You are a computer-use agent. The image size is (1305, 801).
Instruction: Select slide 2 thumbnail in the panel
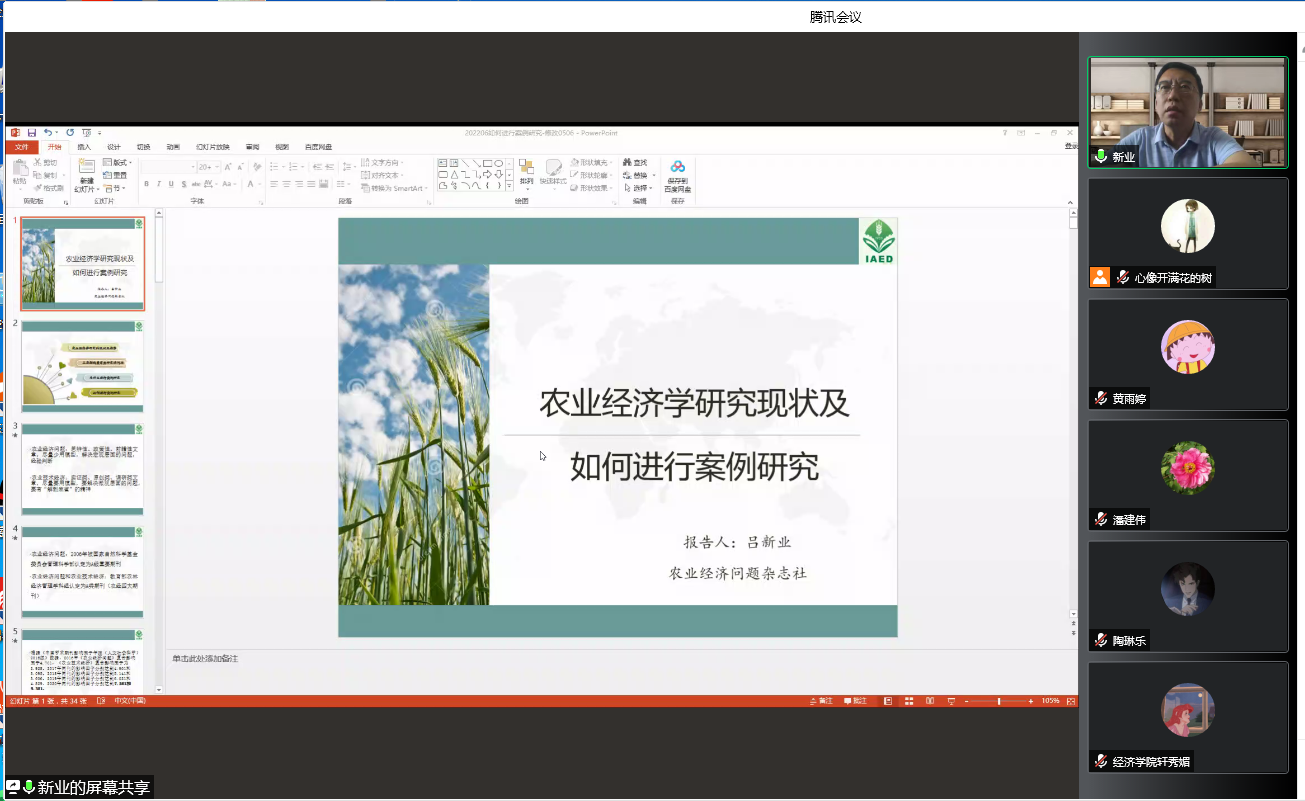click(83, 367)
